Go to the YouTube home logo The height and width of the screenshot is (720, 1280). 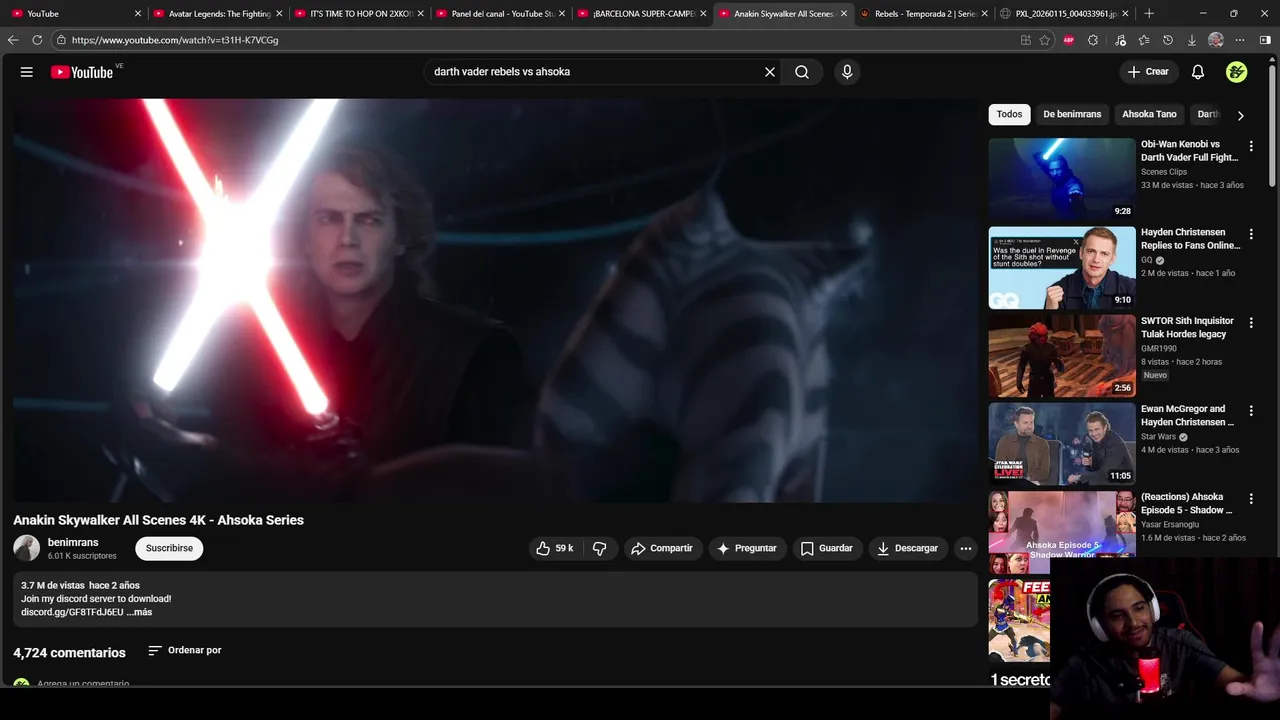82,72
